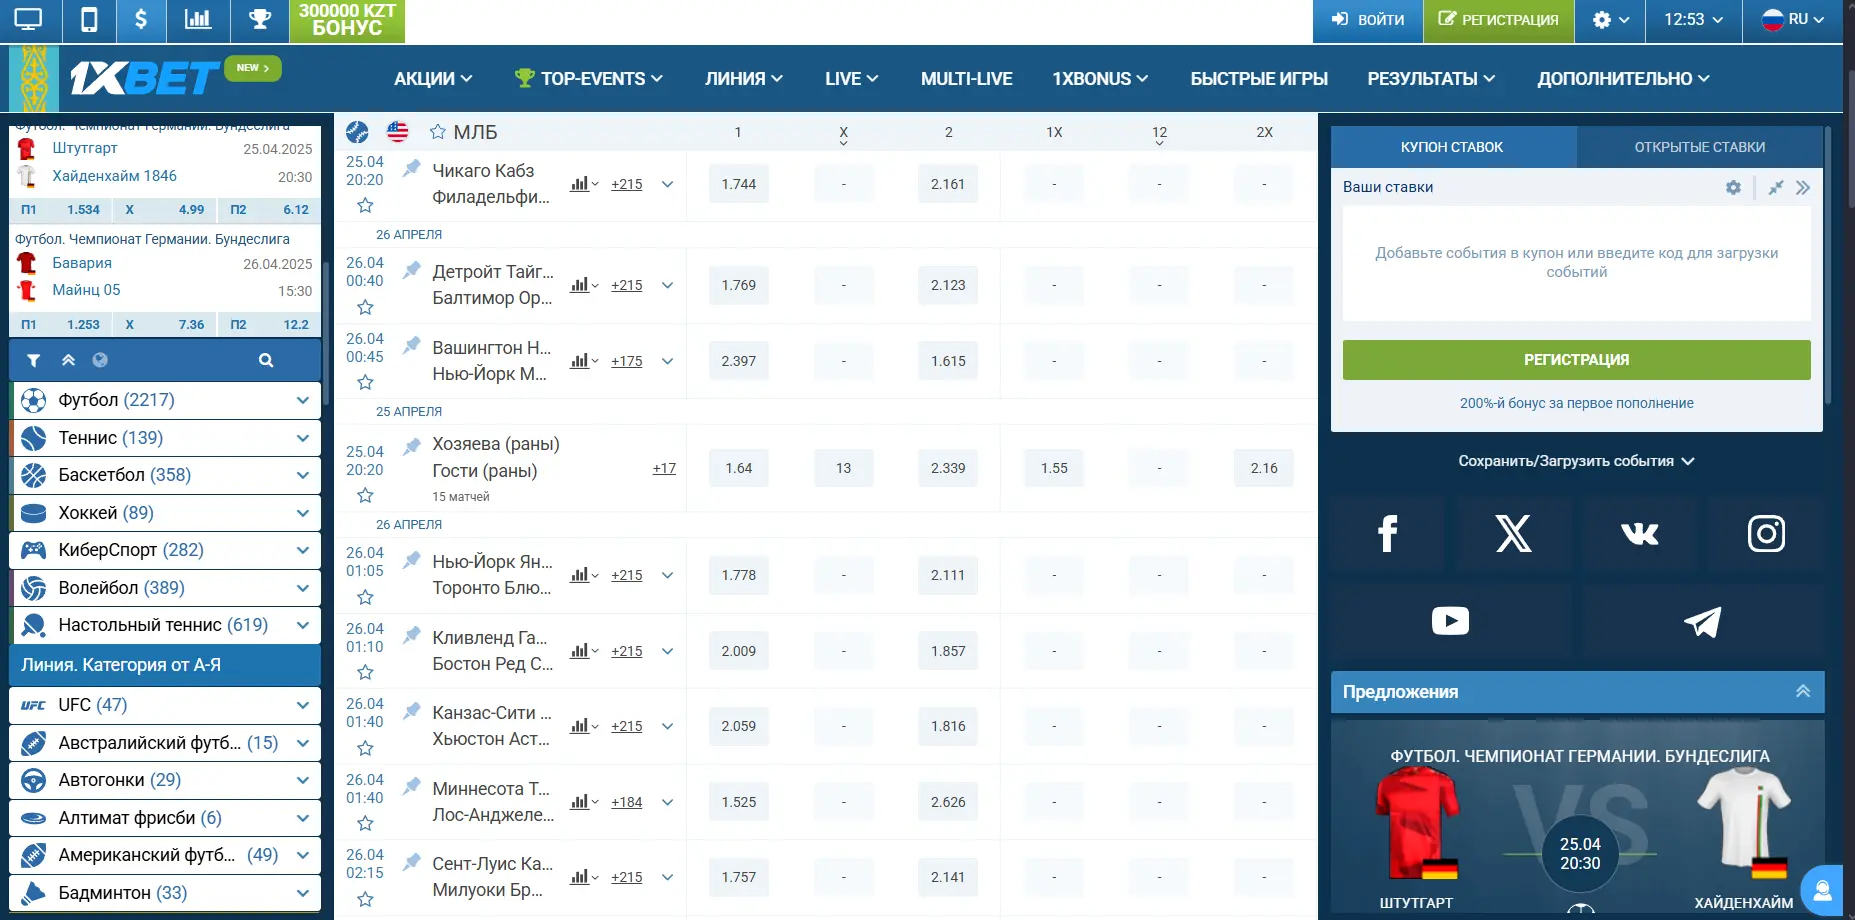Screen dimensions: 1855x920
Task: Pin the Чикаго Кабз match
Action: (411, 169)
